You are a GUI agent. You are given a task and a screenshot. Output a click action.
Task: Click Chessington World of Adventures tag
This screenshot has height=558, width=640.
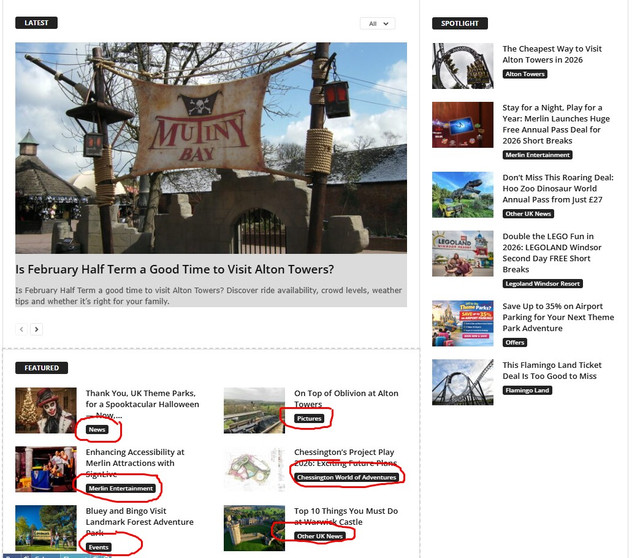tap(347, 477)
